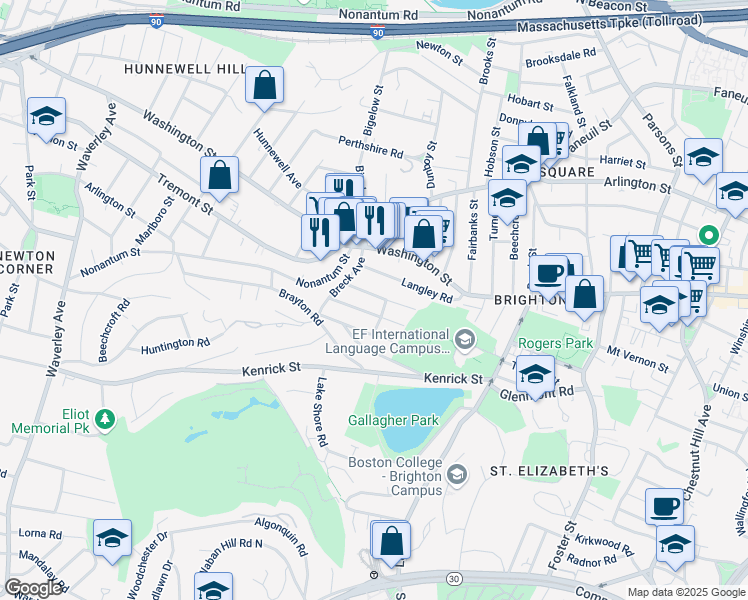
Task: Click the green location pin near Parsons St
Action: (709, 235)
